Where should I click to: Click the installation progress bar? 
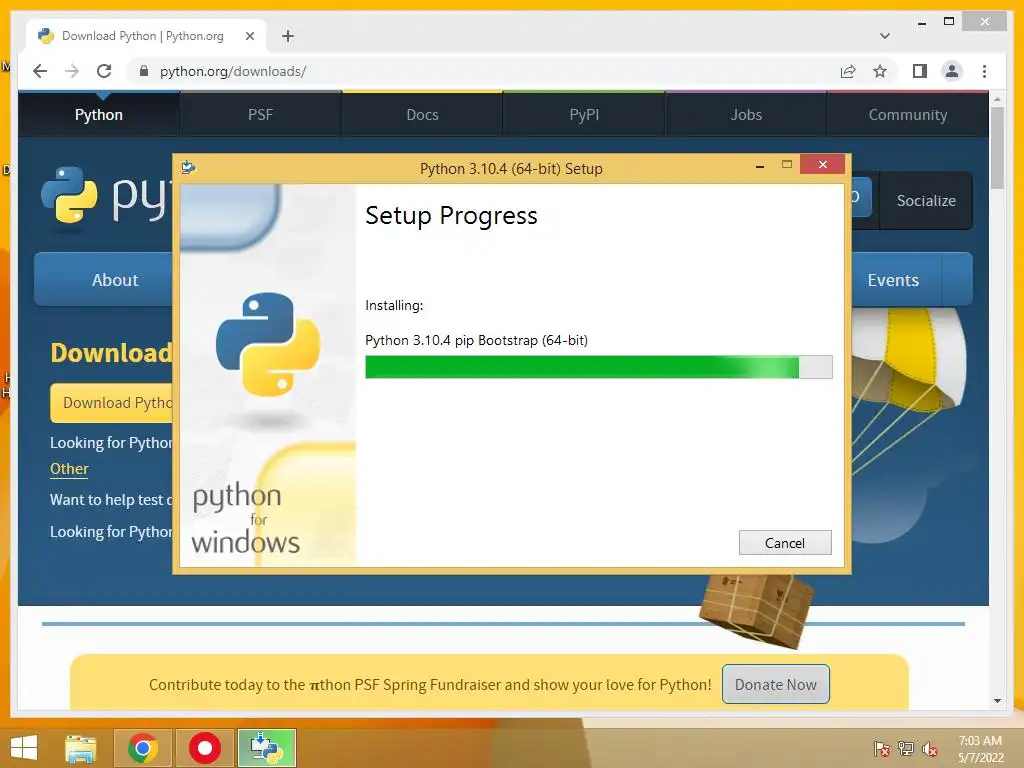click(x=598, y=367)
